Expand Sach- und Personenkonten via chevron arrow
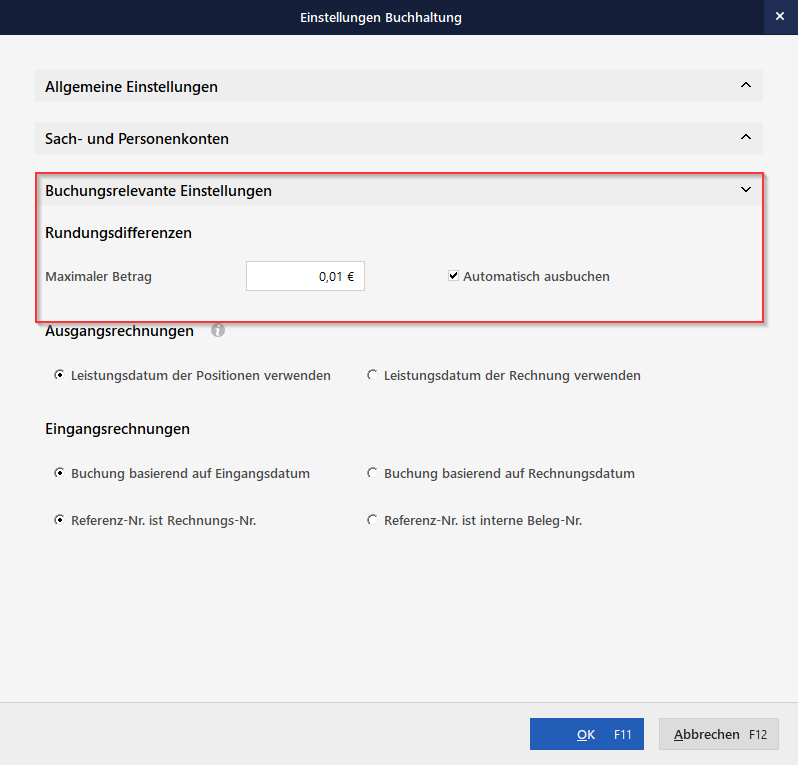 click(x=745, y=137)
